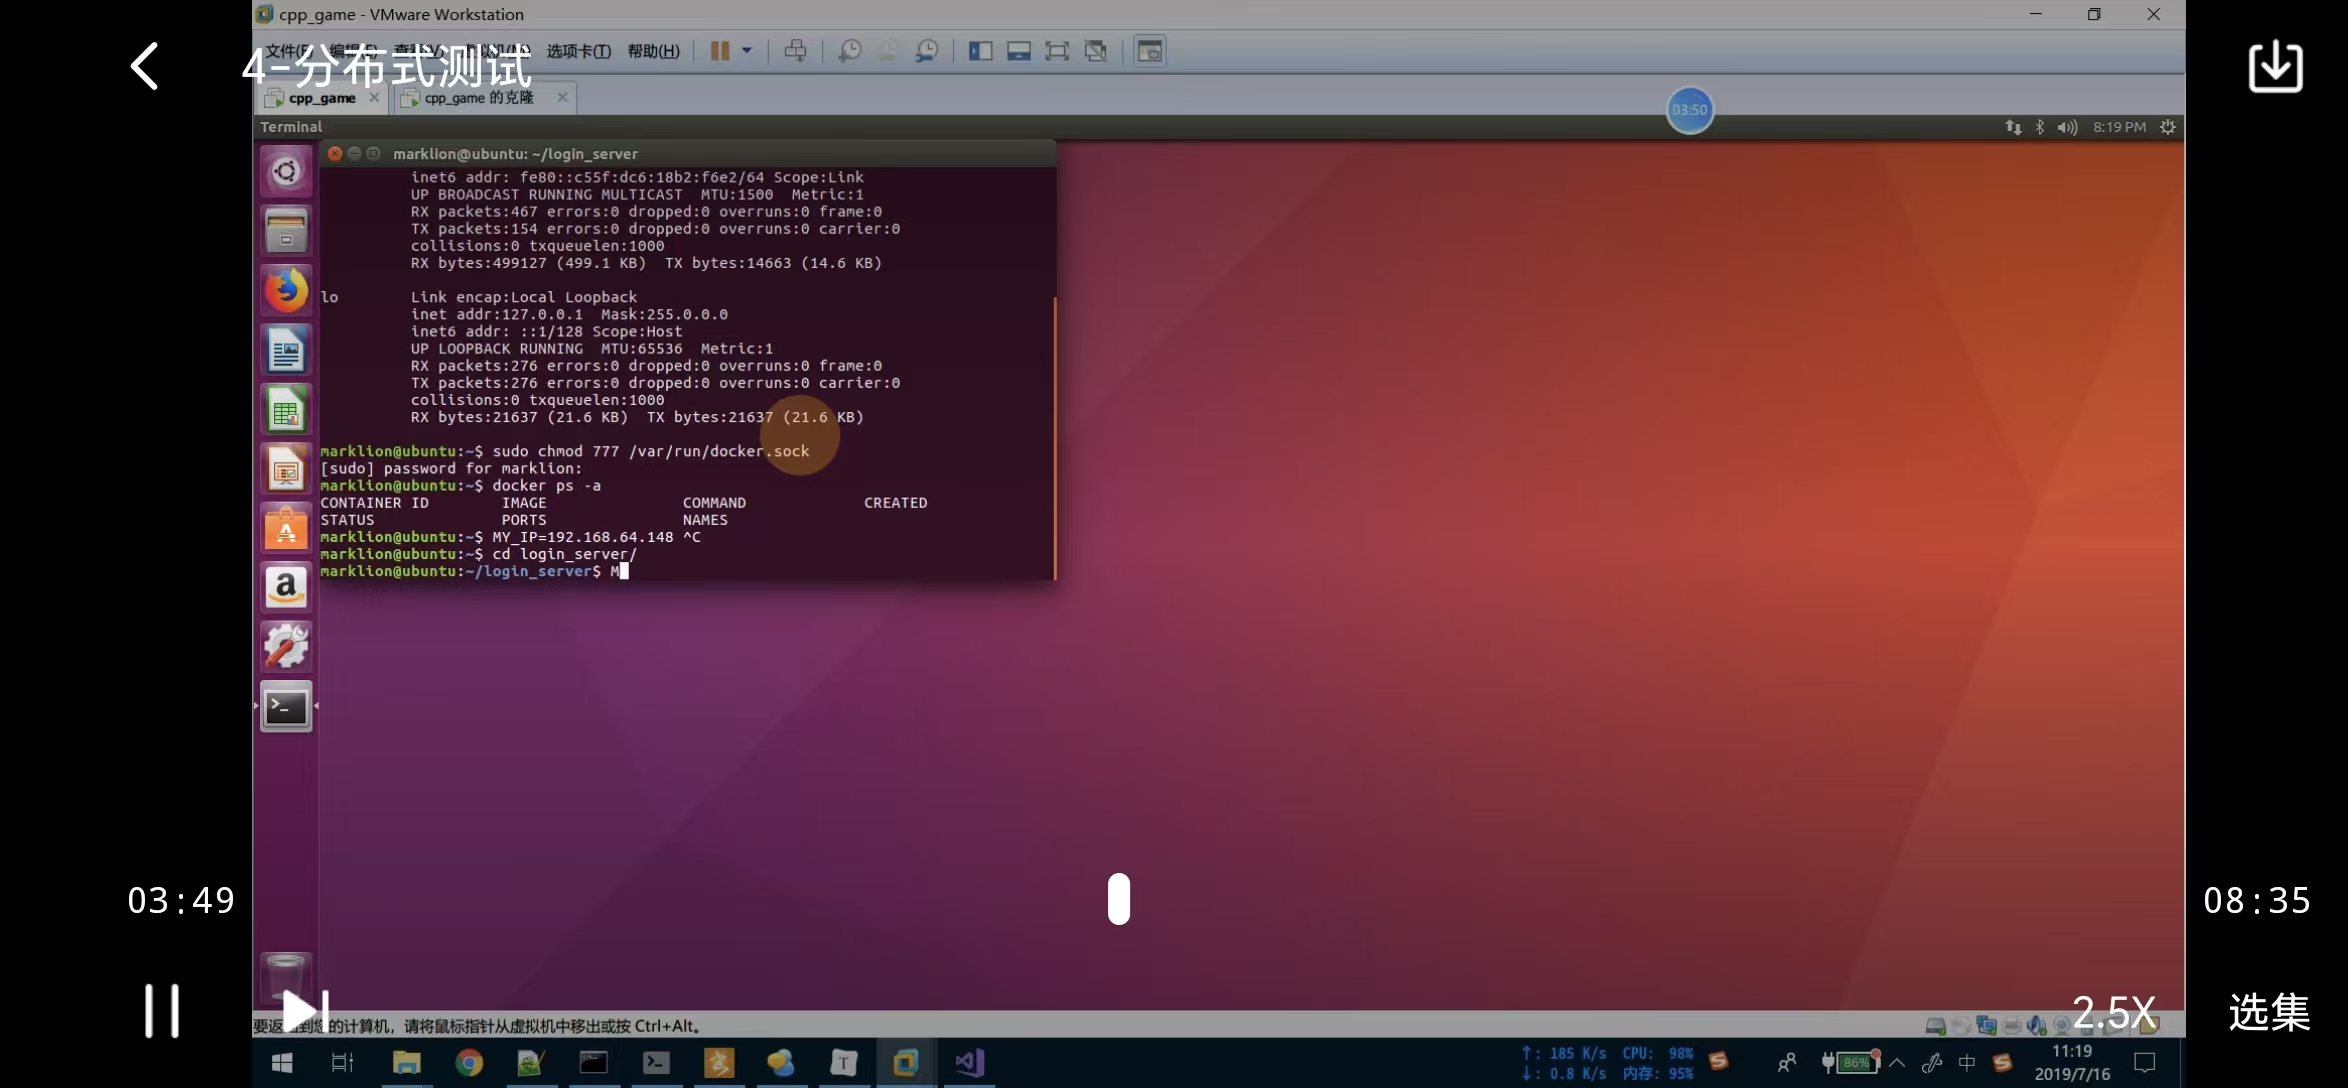Maximize the marklion@ubuntu terminal window
Viewport: 2348px width, 1088px height.
click(x=373, y=153)
